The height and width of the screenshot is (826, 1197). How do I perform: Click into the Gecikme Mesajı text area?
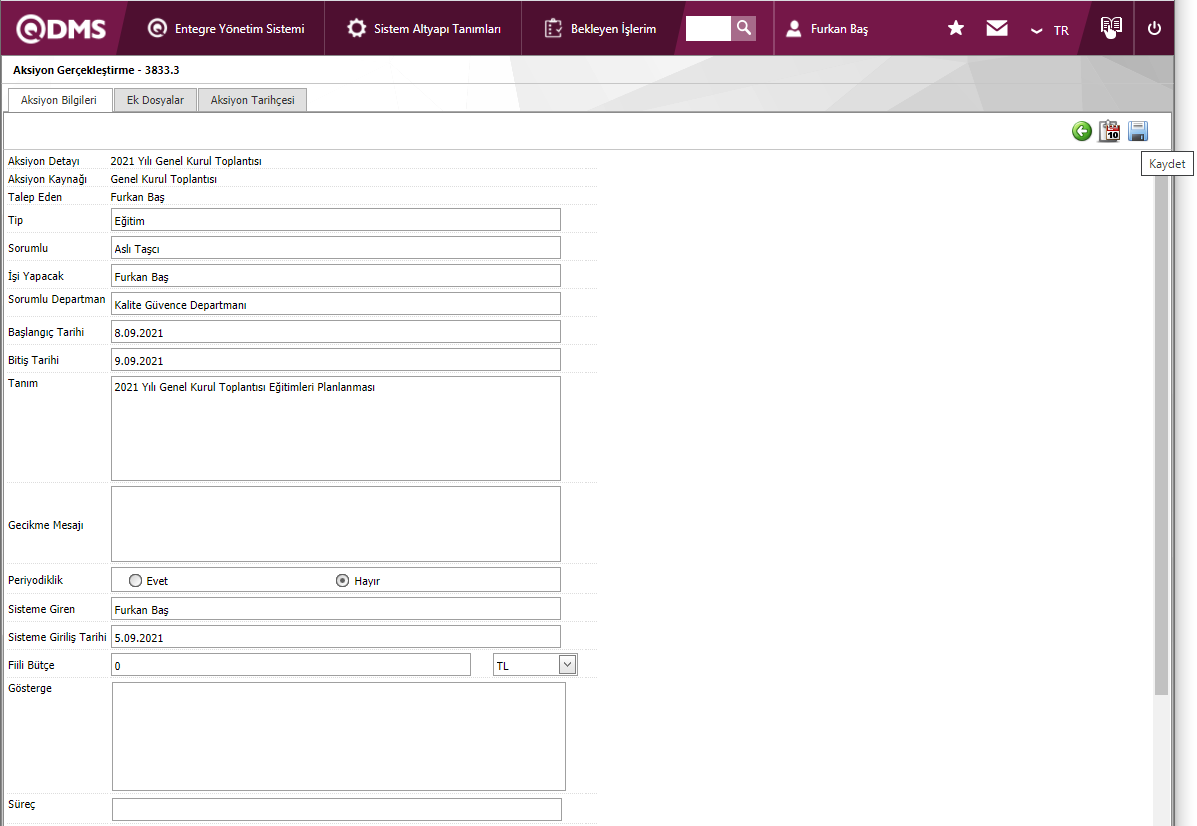pos(335,524)
